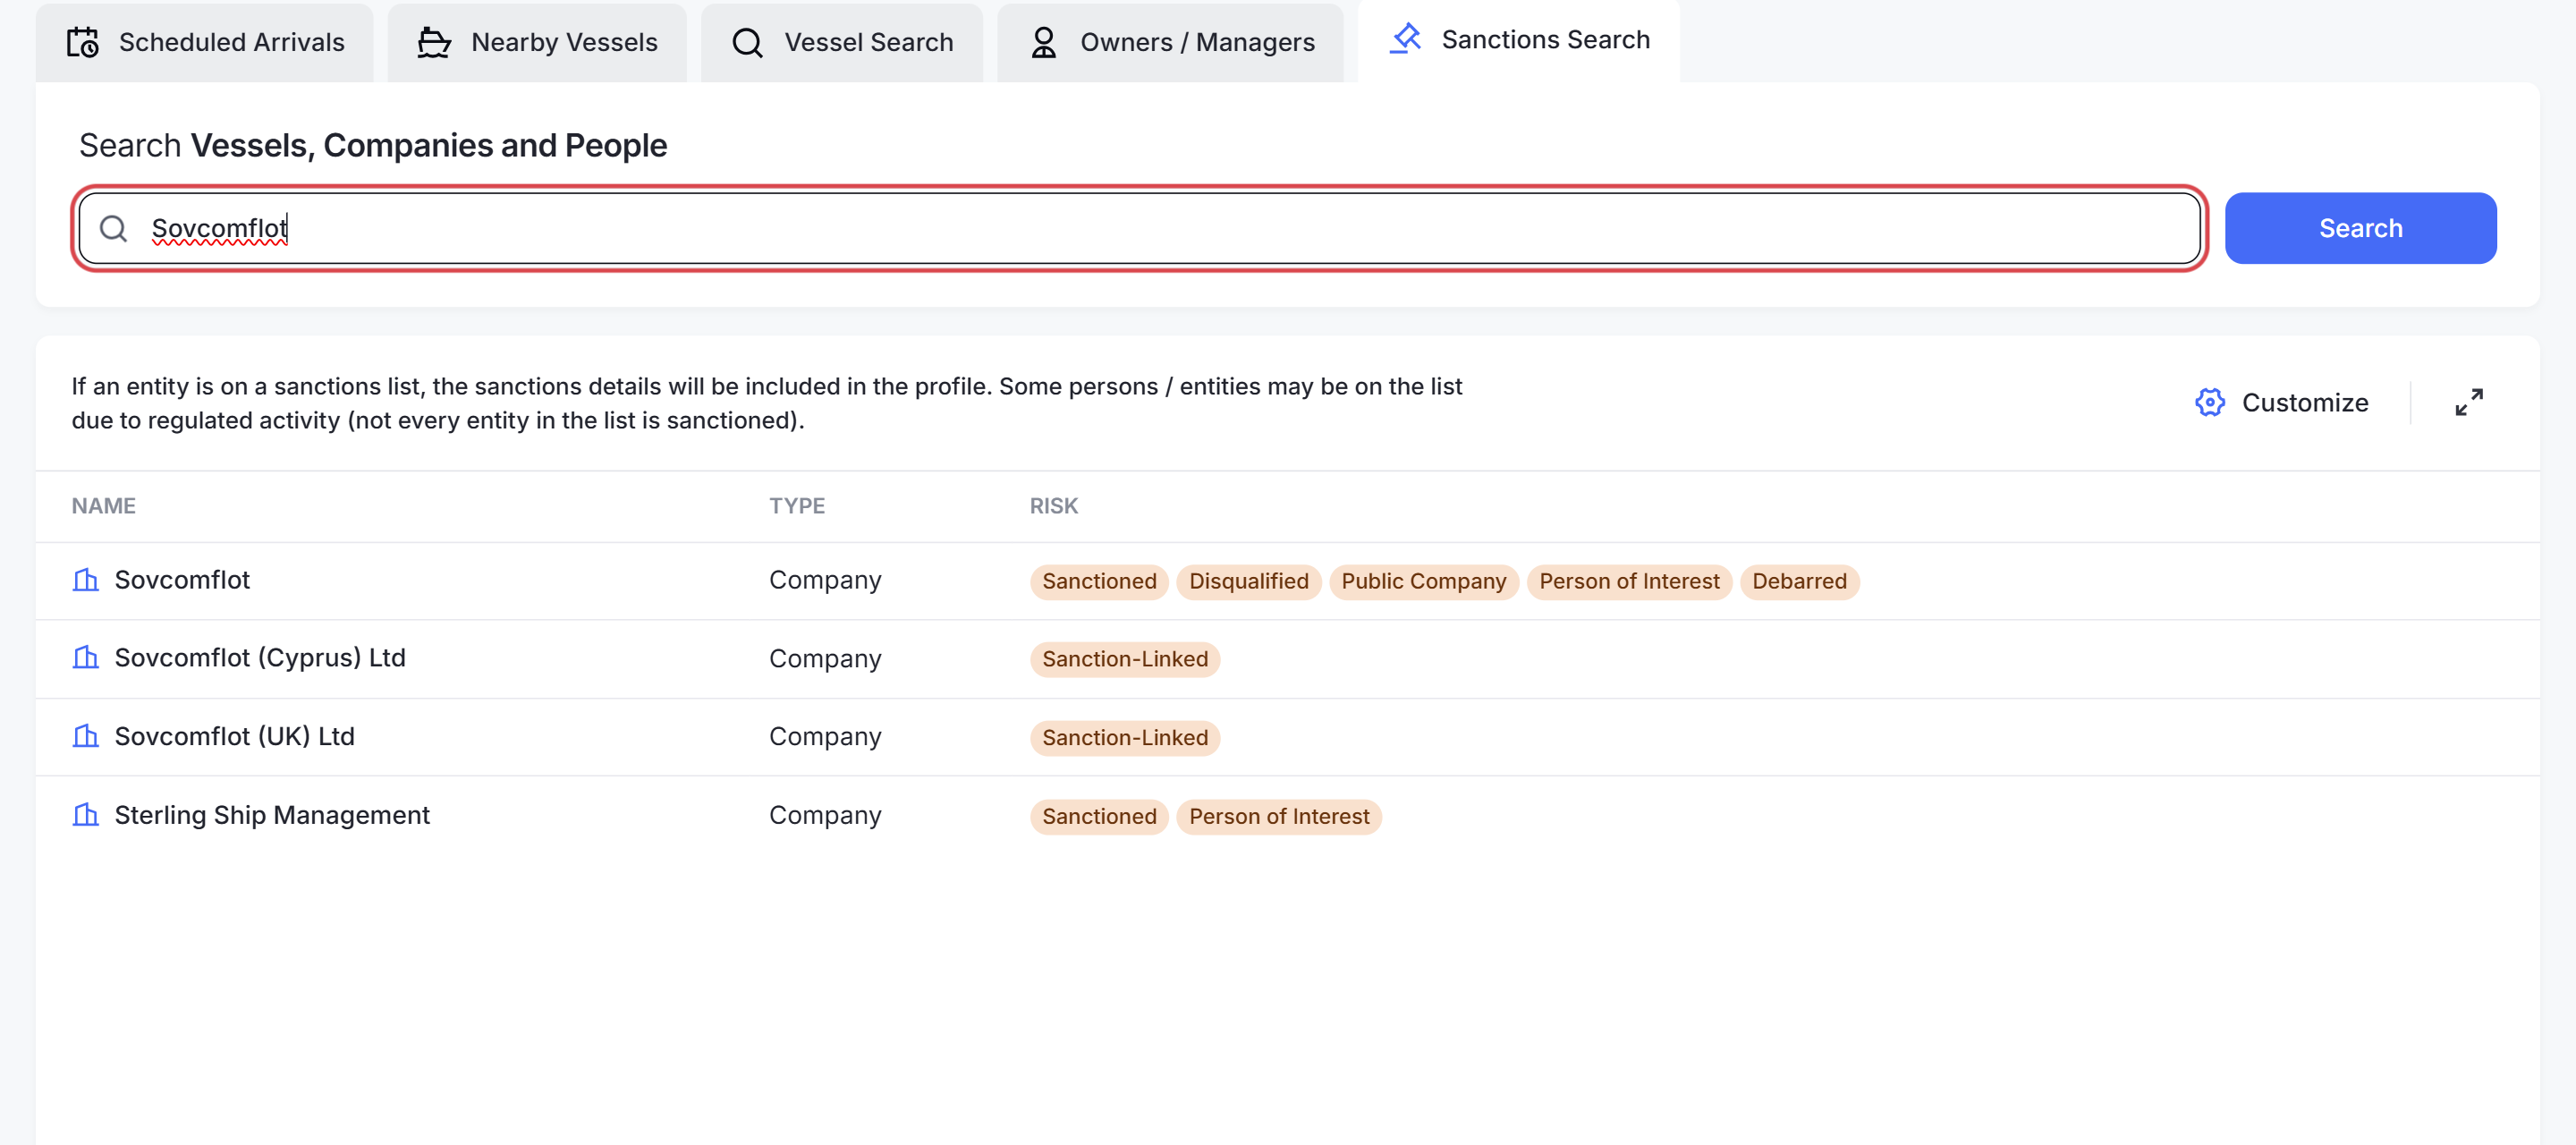Select the Sanctions Search tab

pos(1519,40)
